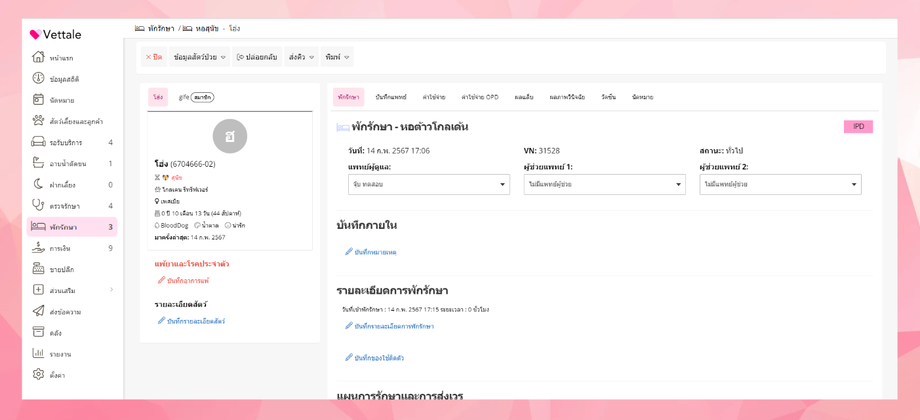The height and width of the screenshot is (420, 920).
Task: Select the พักรักษา tab in the main panel
Action: coord(349,97)
